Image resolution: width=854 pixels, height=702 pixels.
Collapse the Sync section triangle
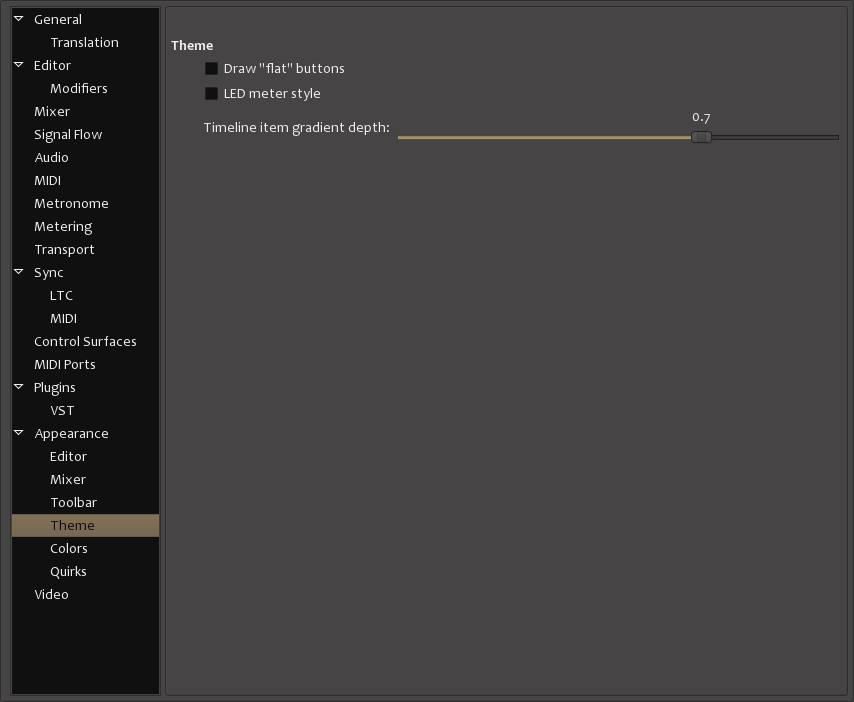[x=19, y=272]
